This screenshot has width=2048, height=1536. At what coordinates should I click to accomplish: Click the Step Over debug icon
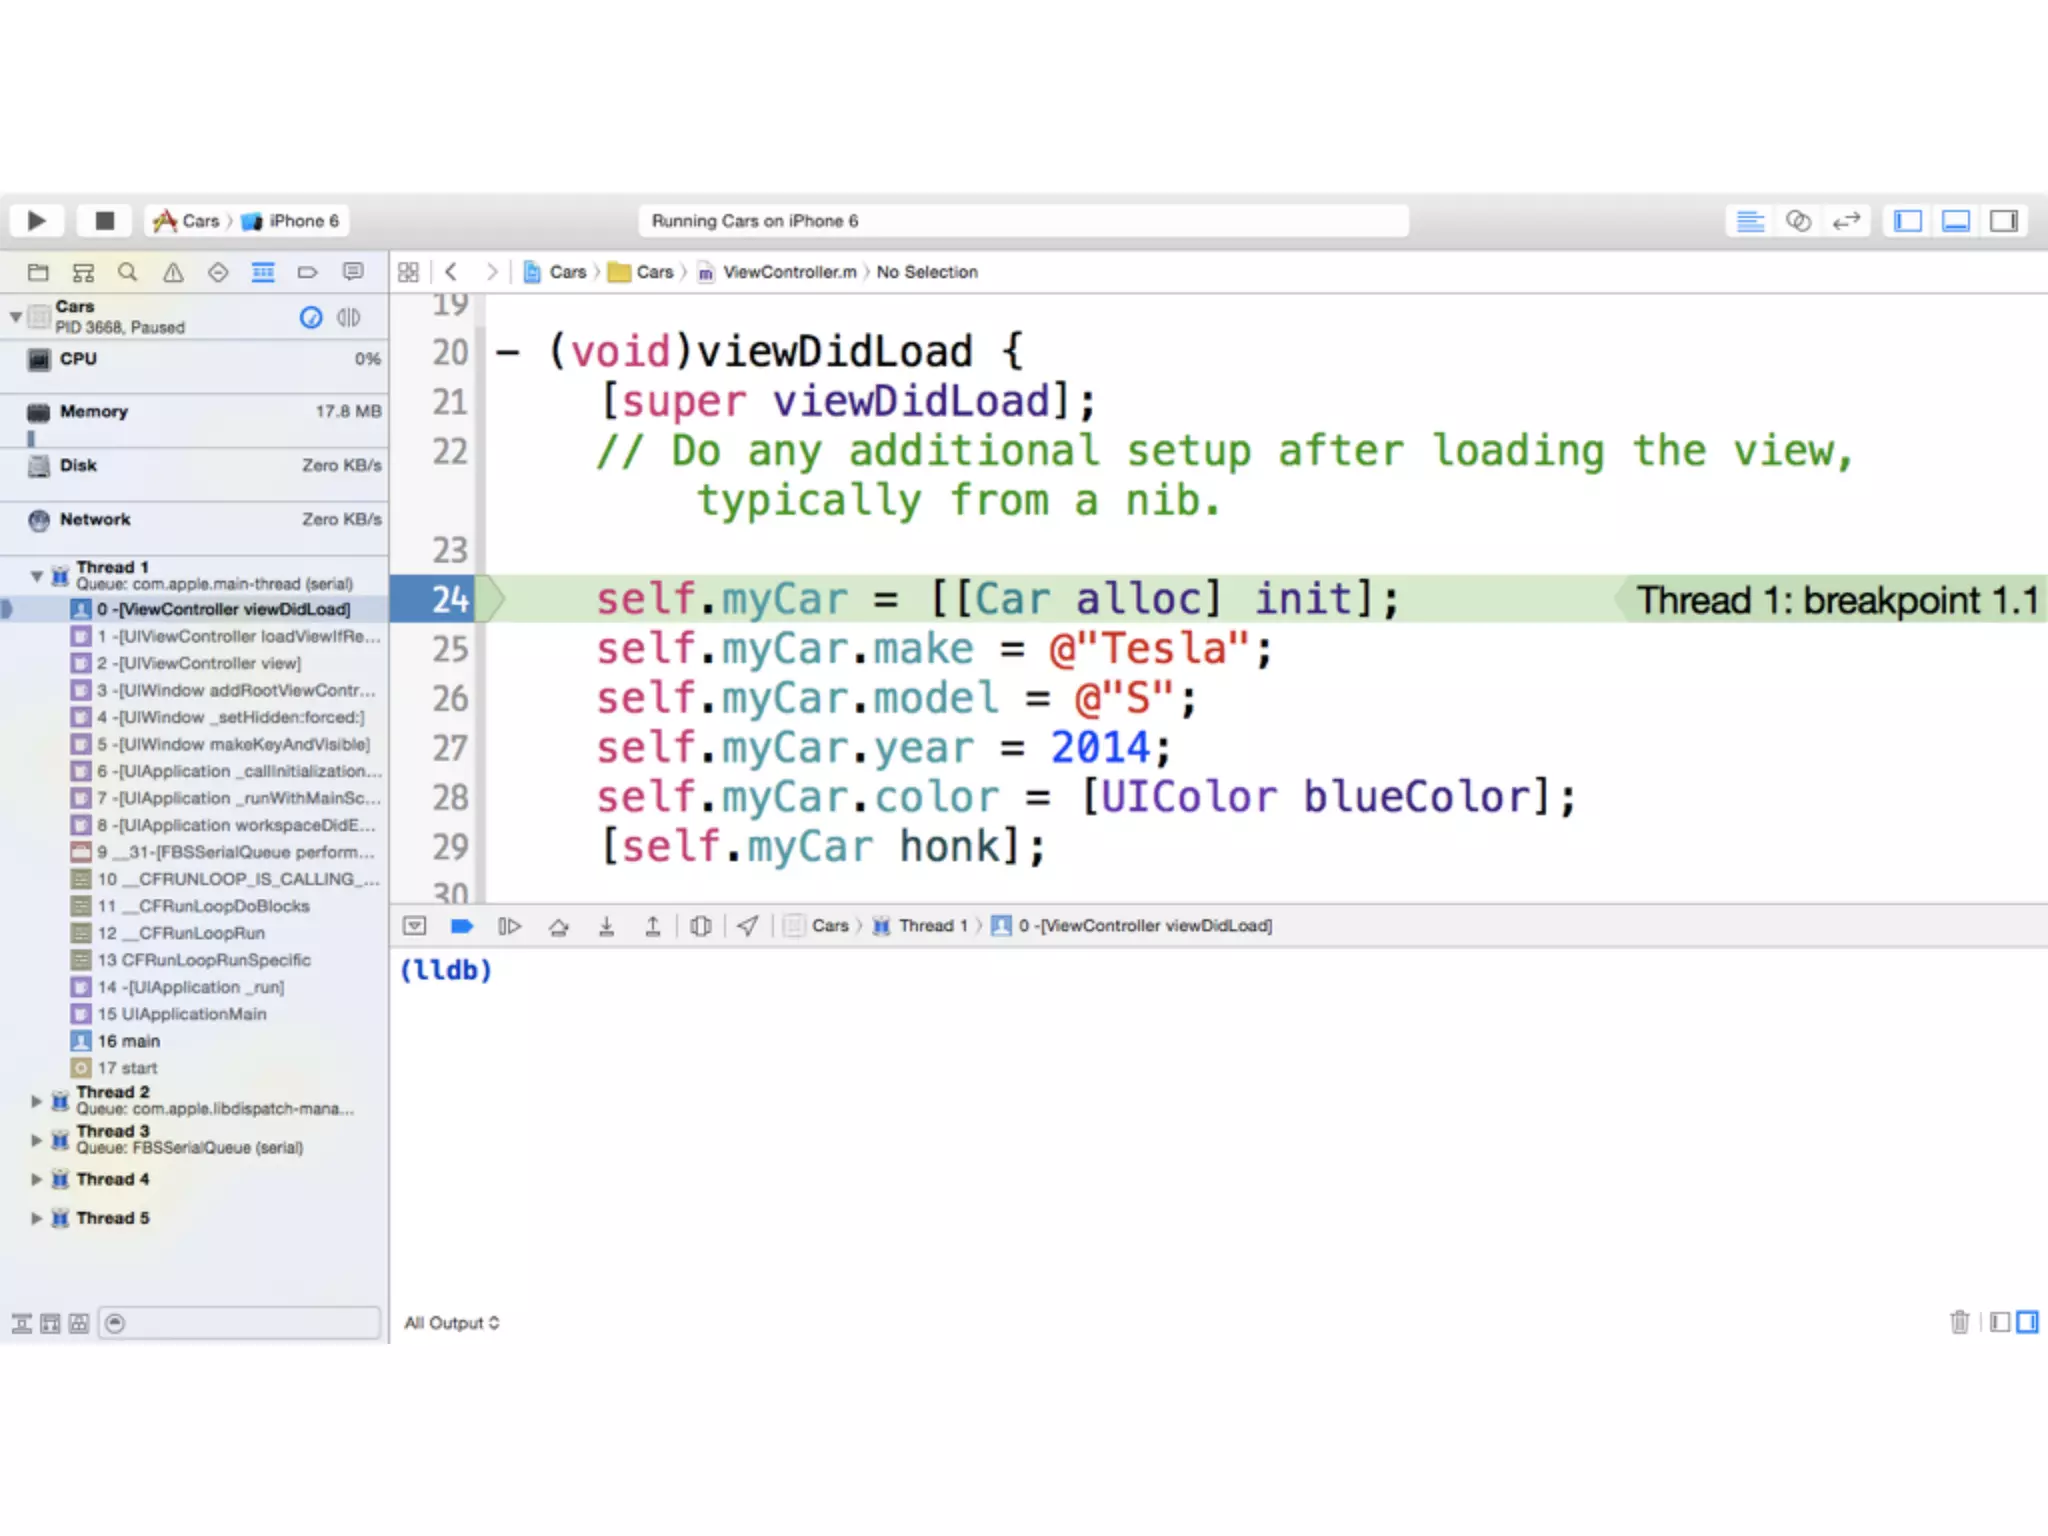(x=558, y=926)
